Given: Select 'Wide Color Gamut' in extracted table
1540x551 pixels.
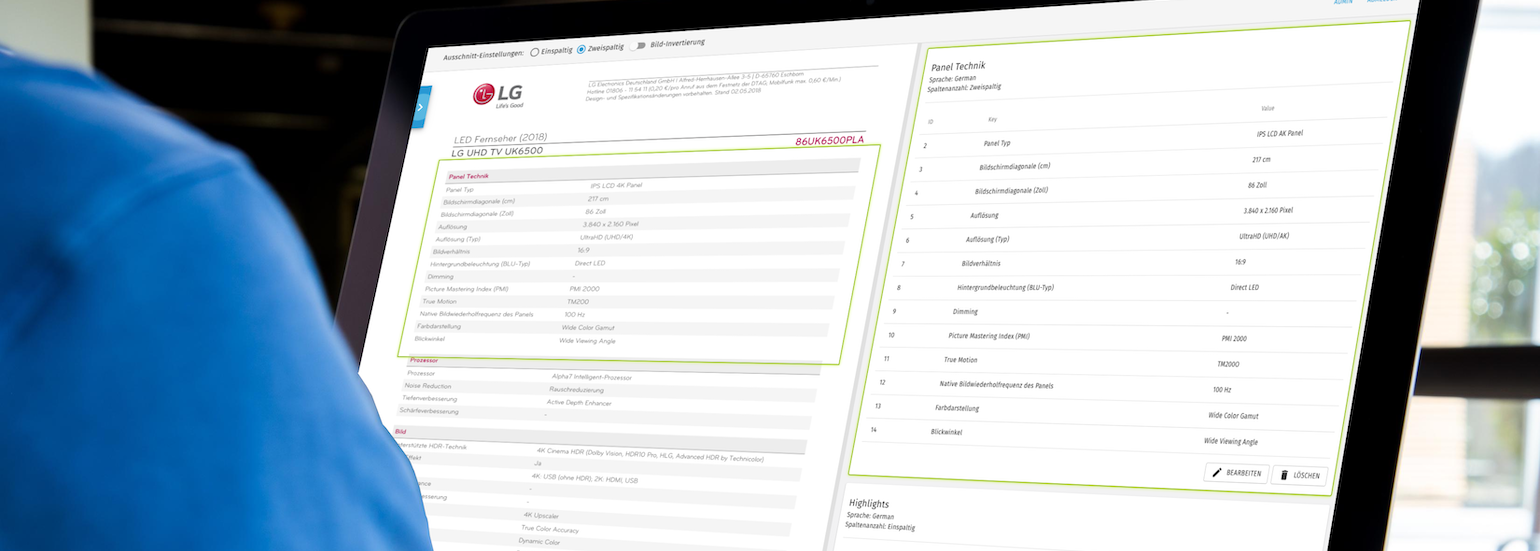Looking at the screenshot, I should [1233, 415].
